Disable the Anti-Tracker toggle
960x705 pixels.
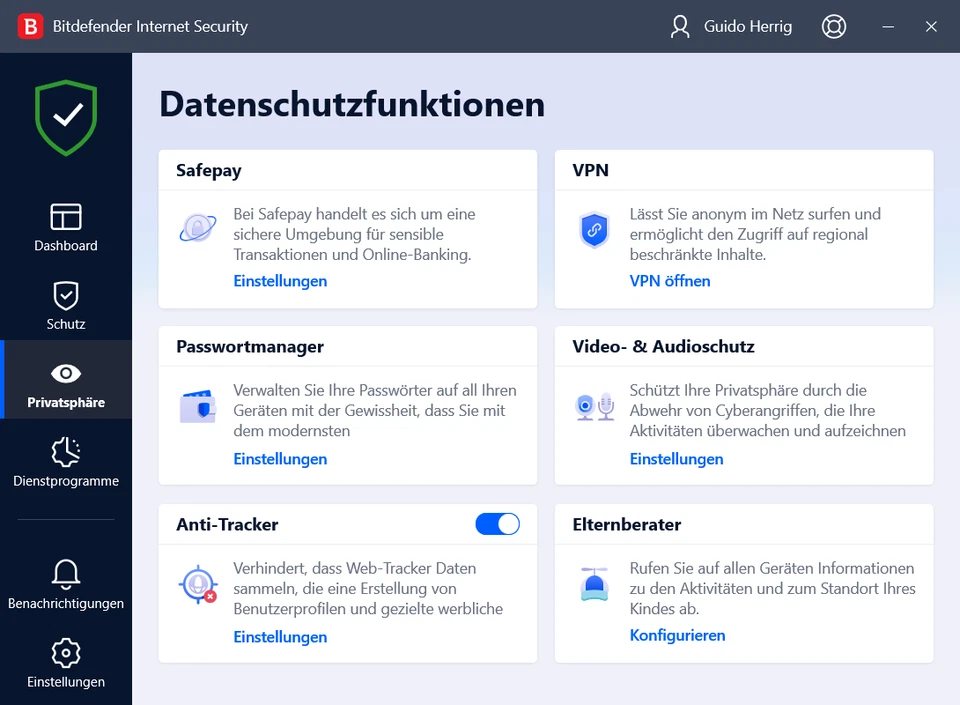tap(497, 524)
